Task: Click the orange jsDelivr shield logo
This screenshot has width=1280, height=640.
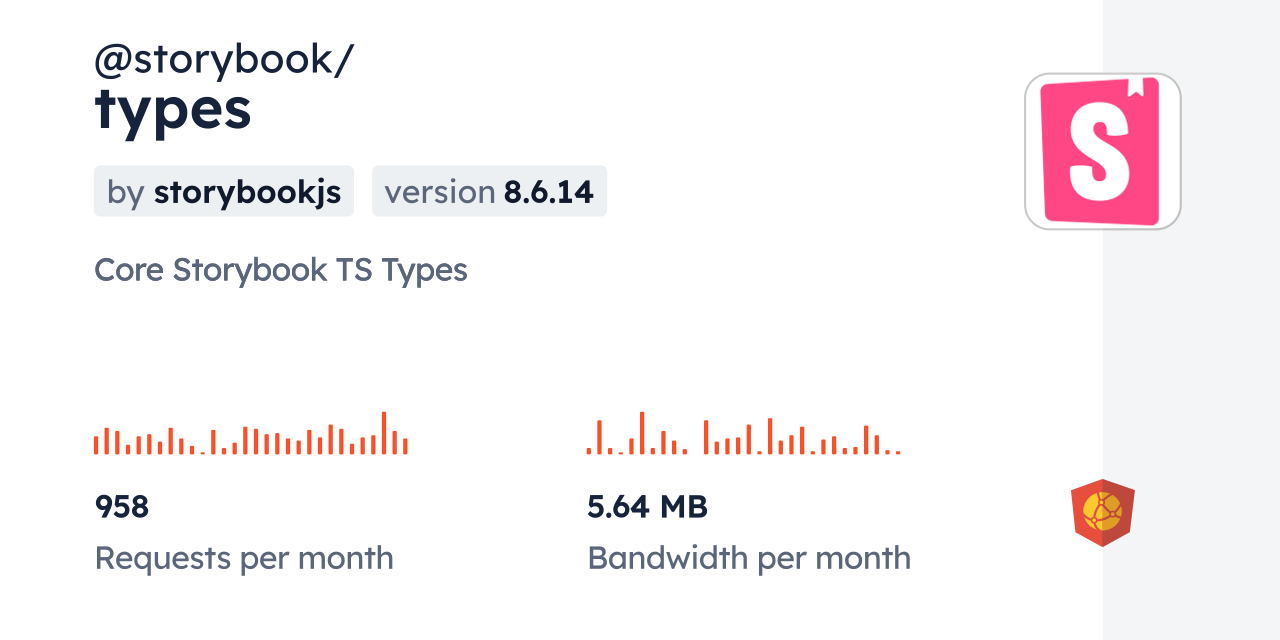Action: (1102, 512)
